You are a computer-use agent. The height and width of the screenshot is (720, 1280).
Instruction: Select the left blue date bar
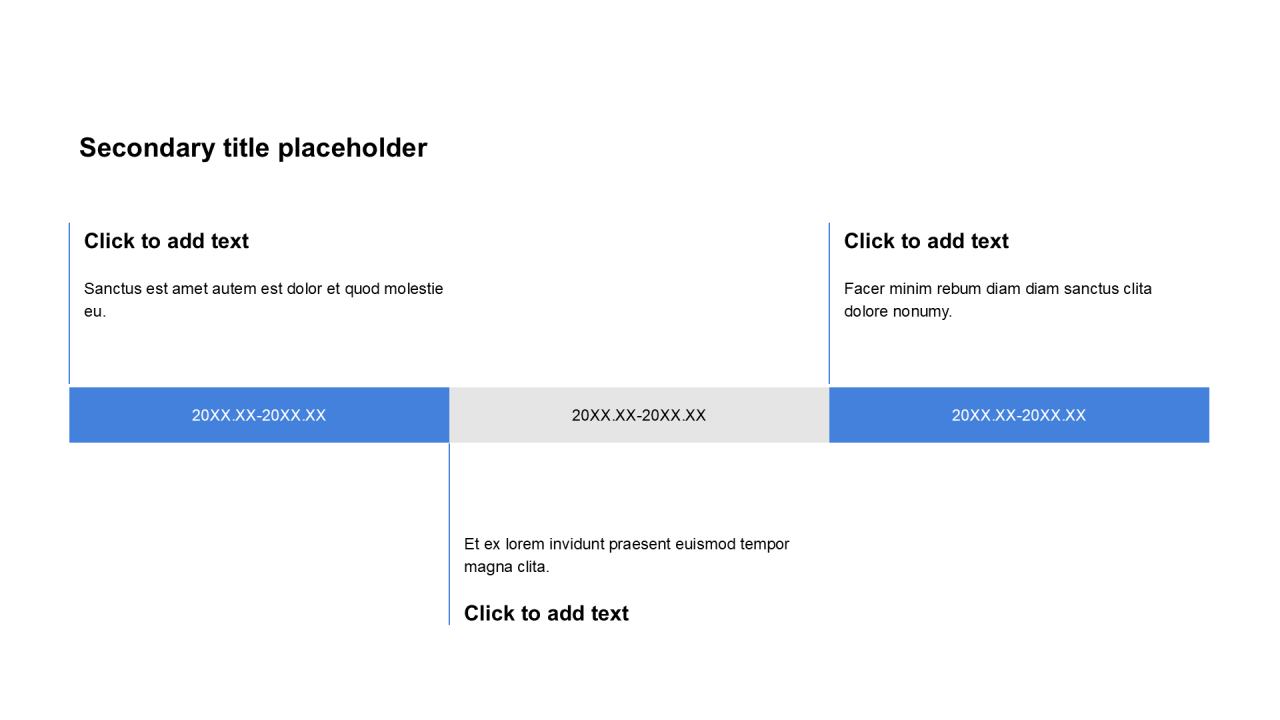coord(259,415)
